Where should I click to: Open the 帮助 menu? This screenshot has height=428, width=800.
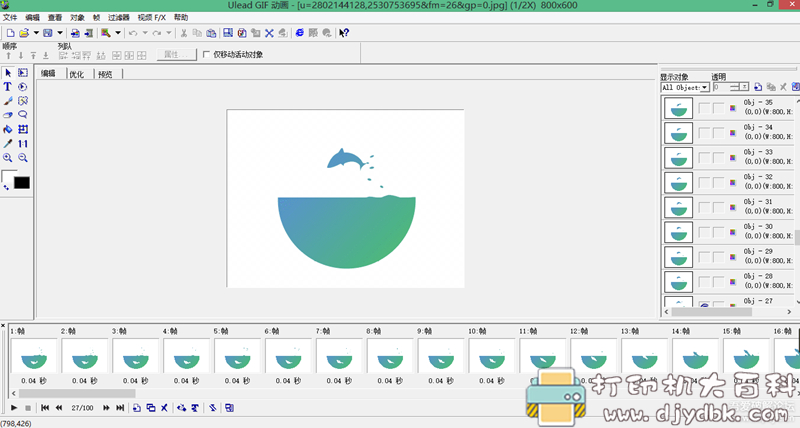181,17
